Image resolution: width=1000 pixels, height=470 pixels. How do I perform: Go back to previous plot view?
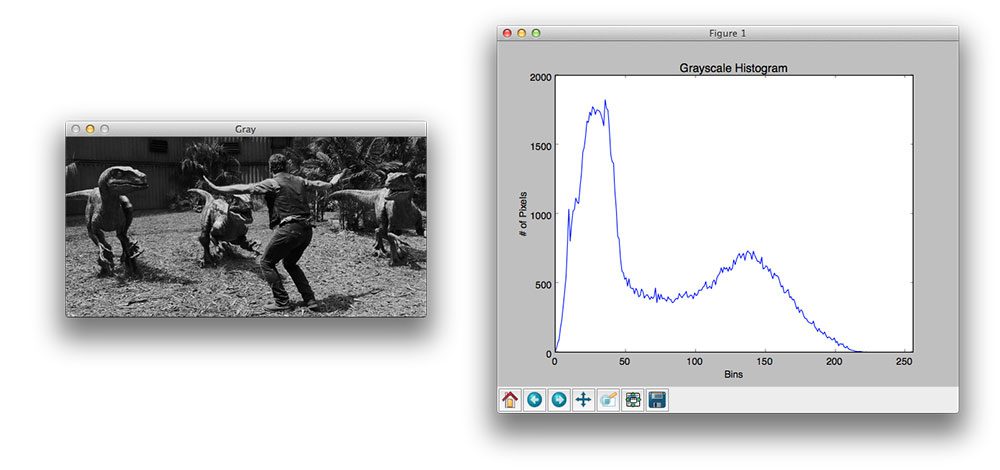pyautogui.click(x=534, y=400)
